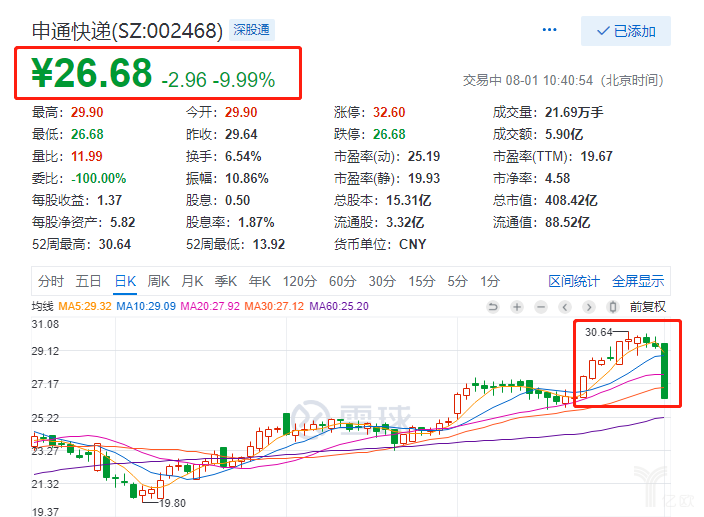Click the 货币单位 CNY text
Viewport: 704px width, 517px height.
click(x=413, y=244)
